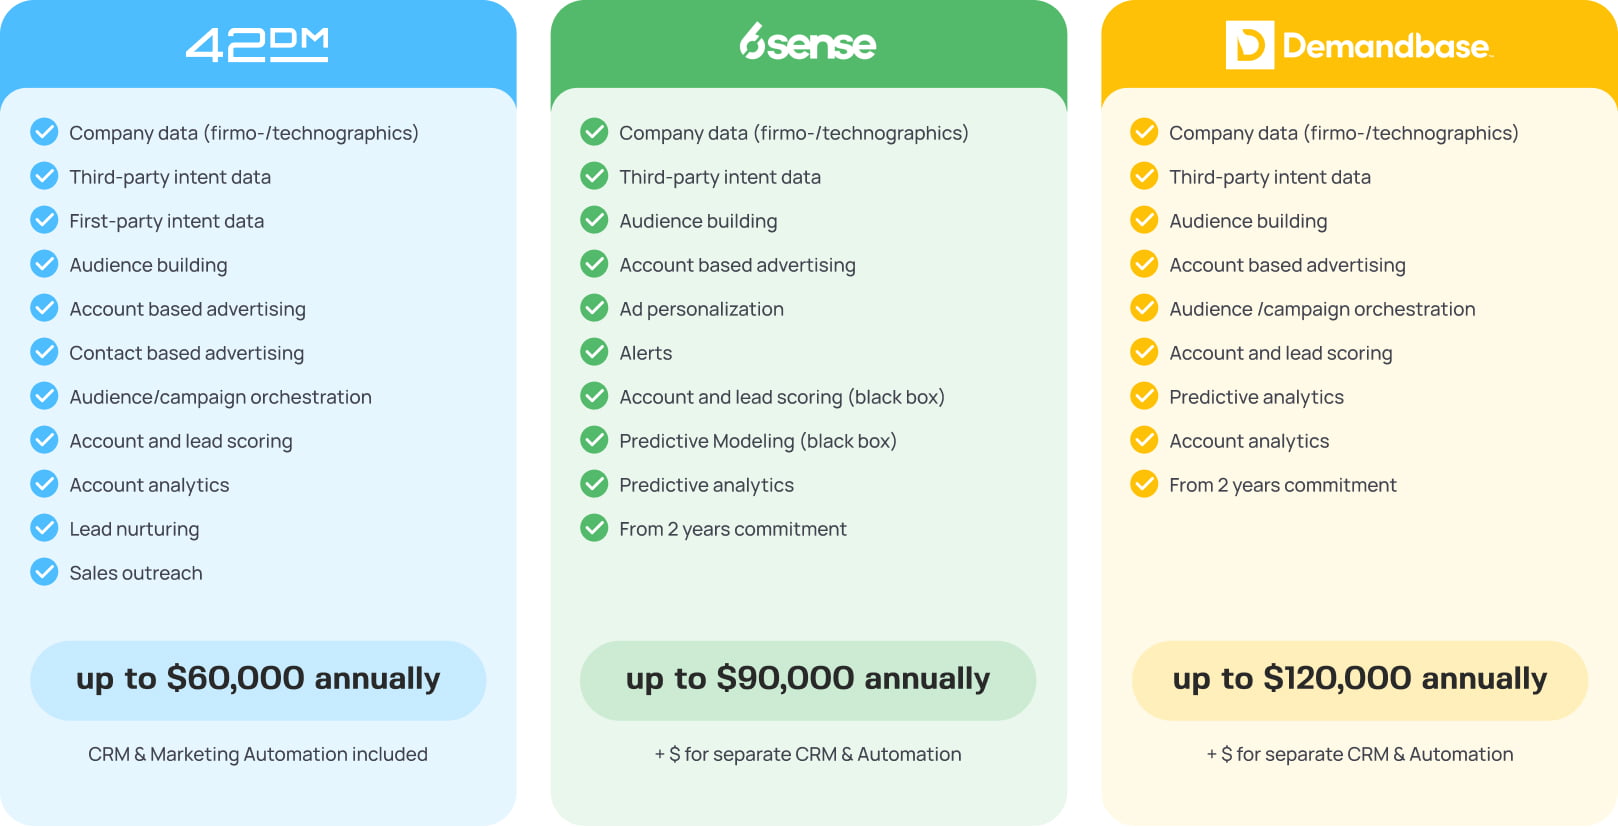Click the 6sense logo
The image size is (1618, 827).
tap(808, 43)
